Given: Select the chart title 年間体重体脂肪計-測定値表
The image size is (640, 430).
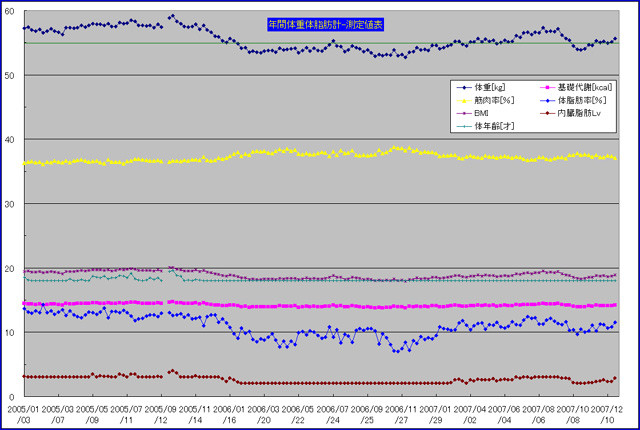Looking at the screenshot, I should 325,24.
